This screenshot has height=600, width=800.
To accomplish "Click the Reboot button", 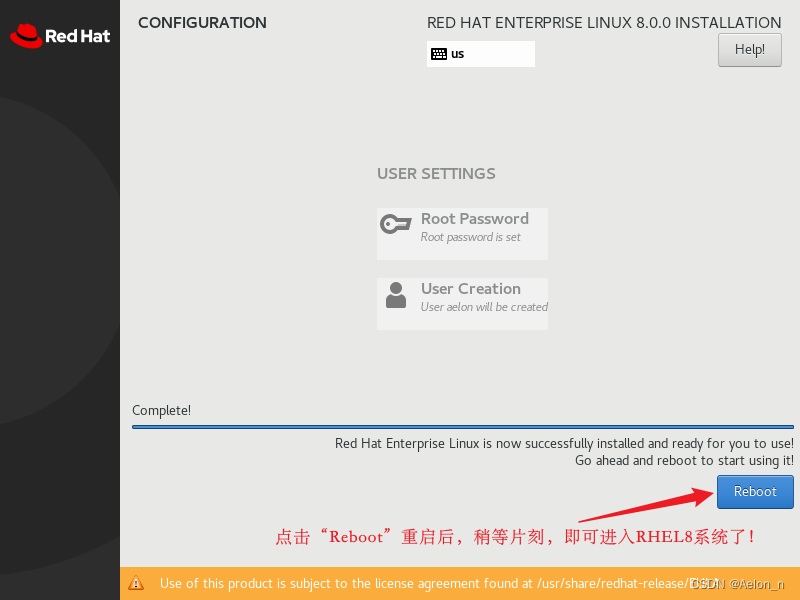I will (x=755, y=492).
